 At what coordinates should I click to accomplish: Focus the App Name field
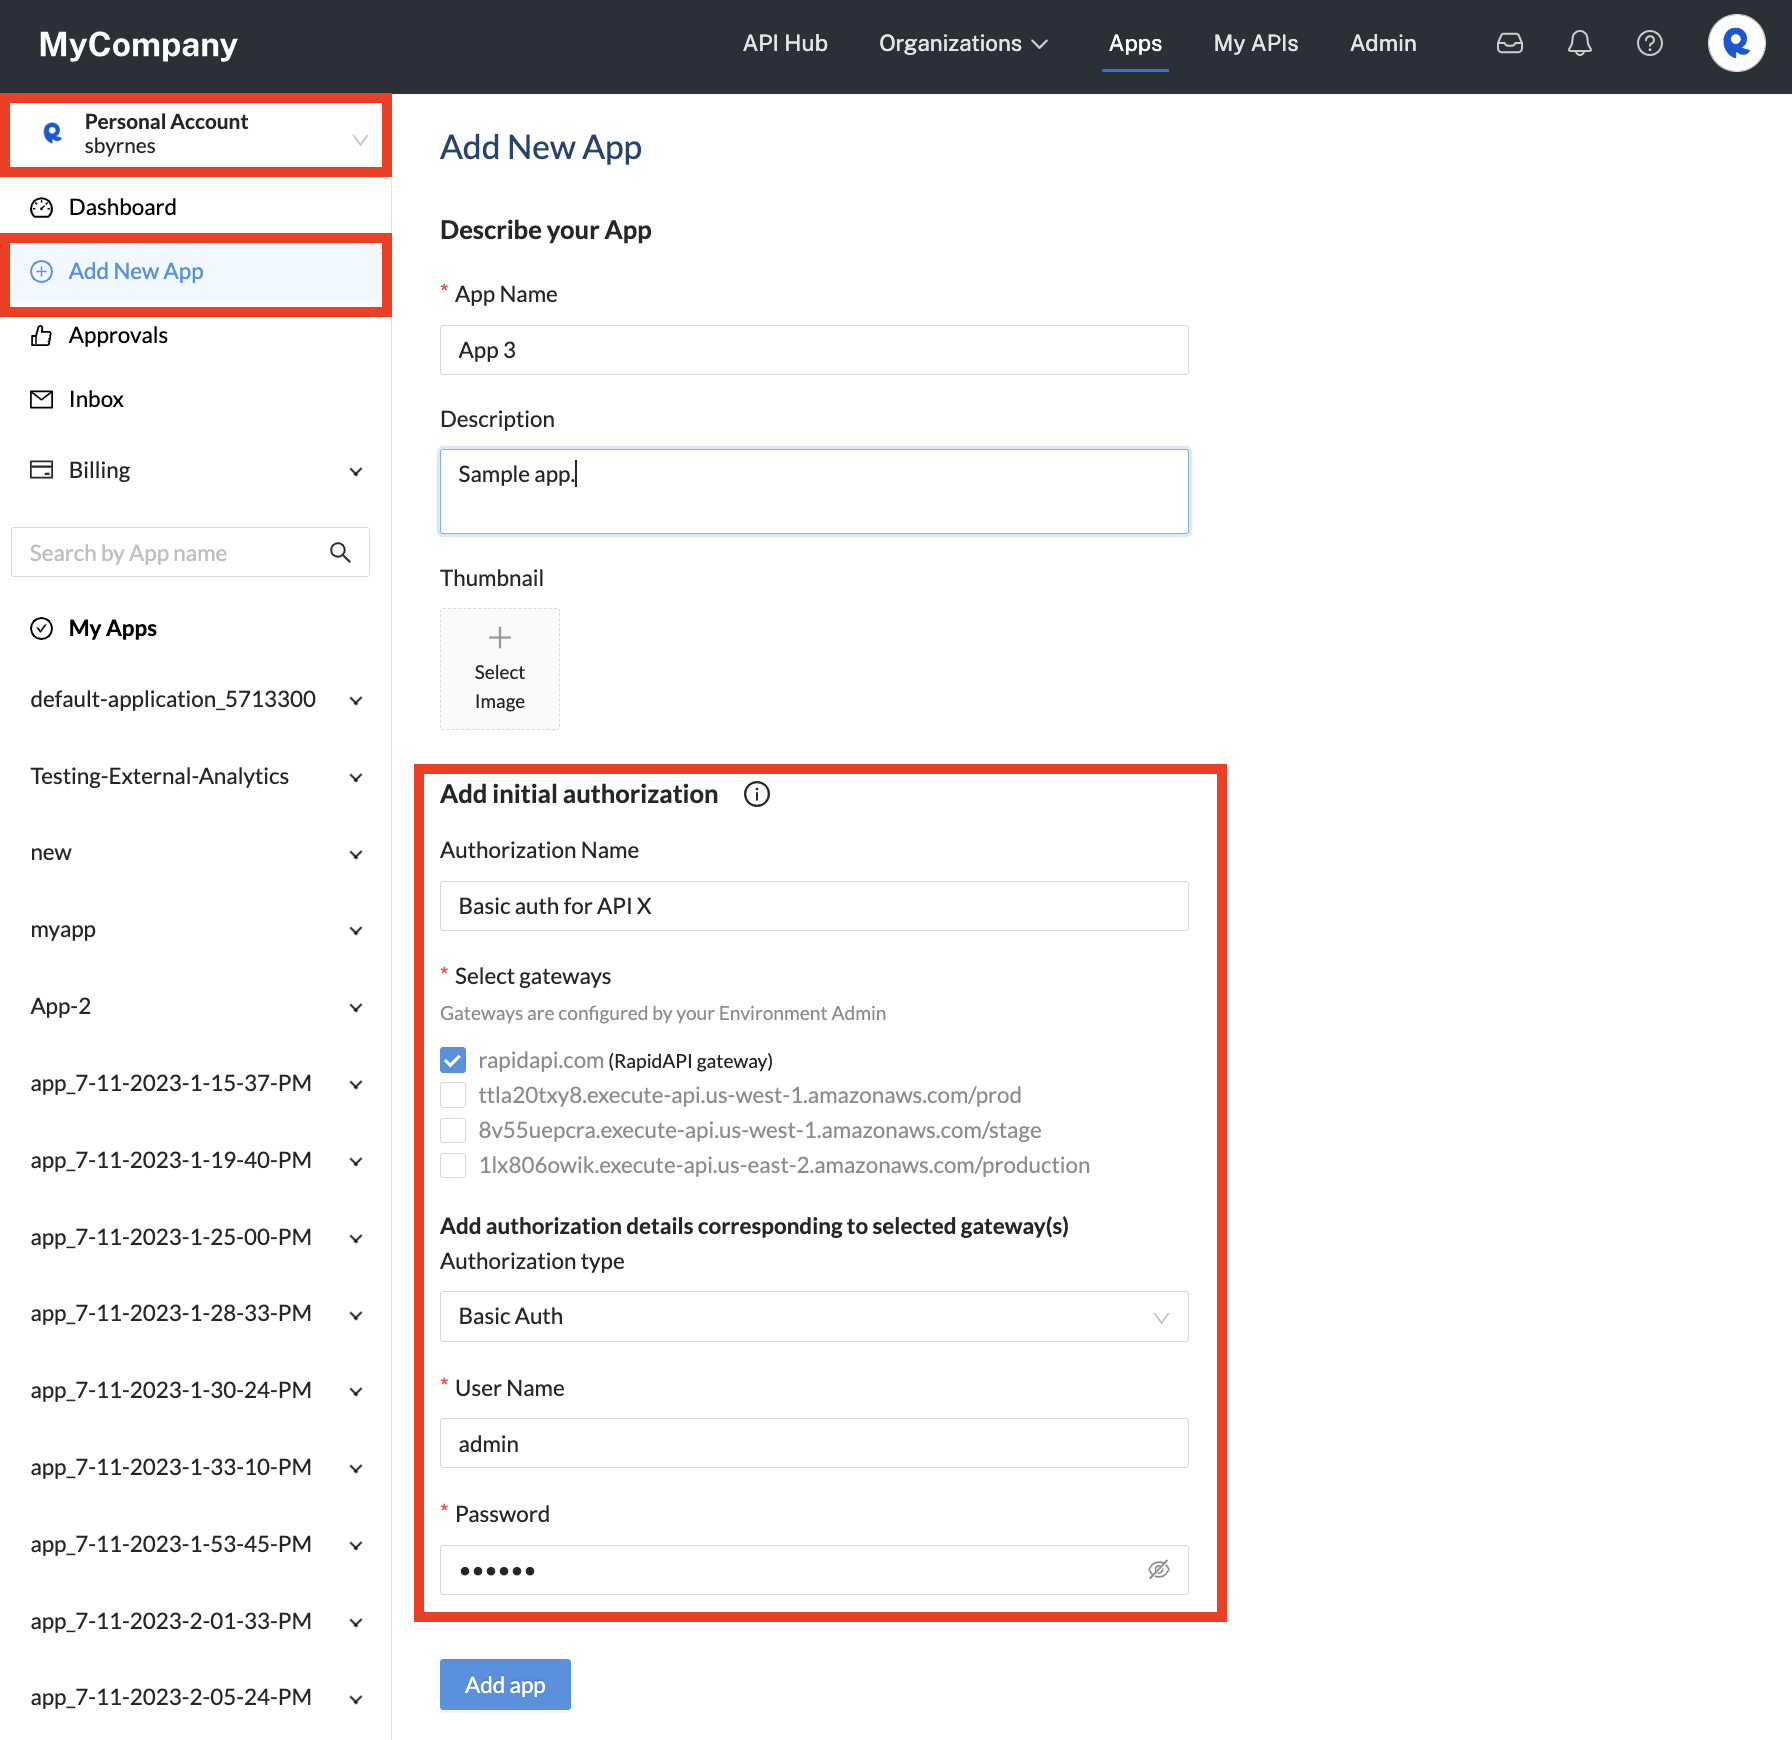coord(814,350)
